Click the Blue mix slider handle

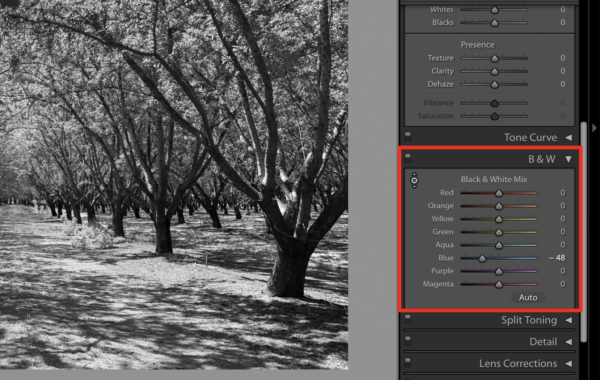483,258
